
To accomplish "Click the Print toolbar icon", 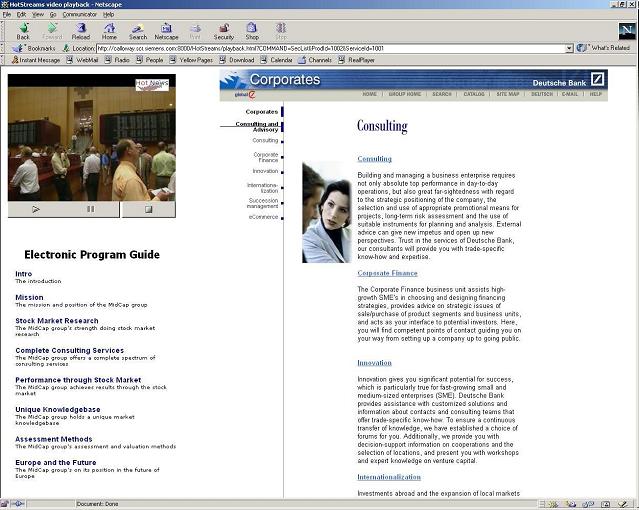I will click(x=195, y=30).
